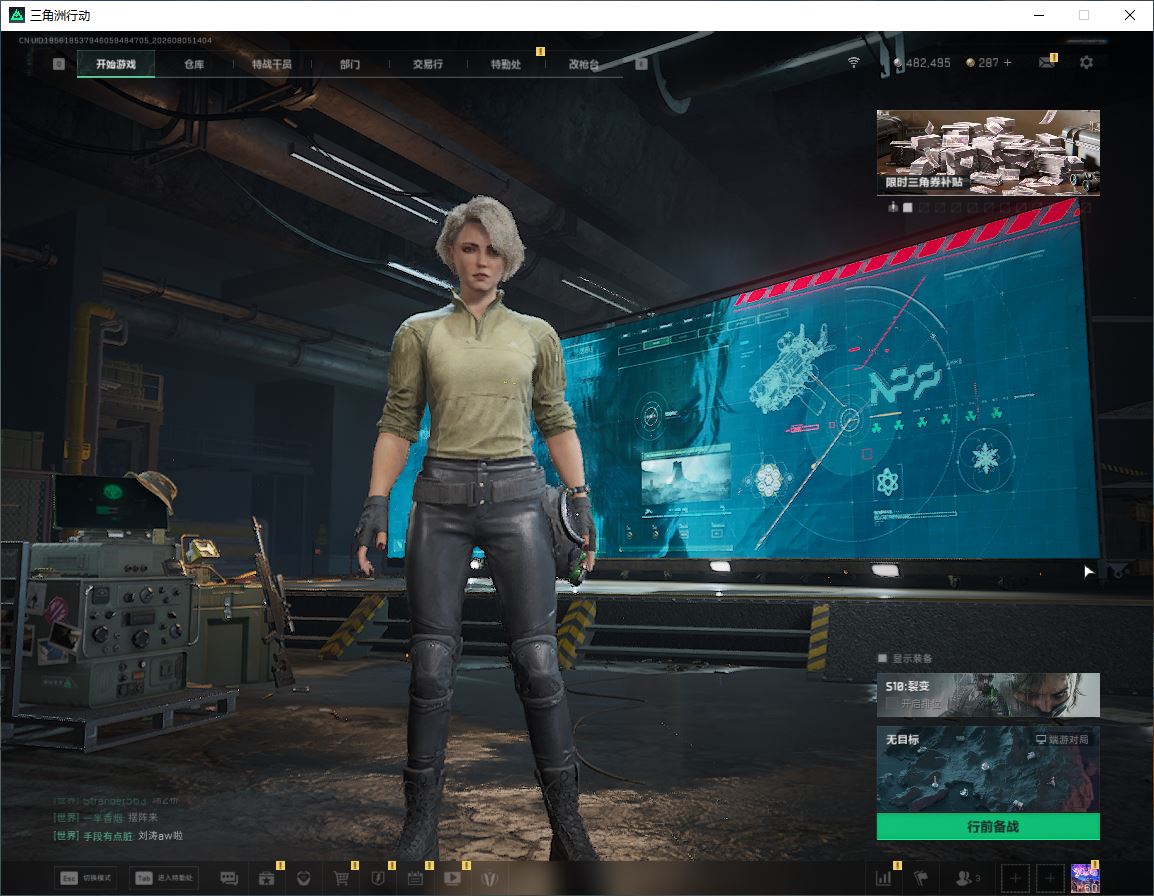Click the Esc 切换模式 button

[x=87, y=878]
